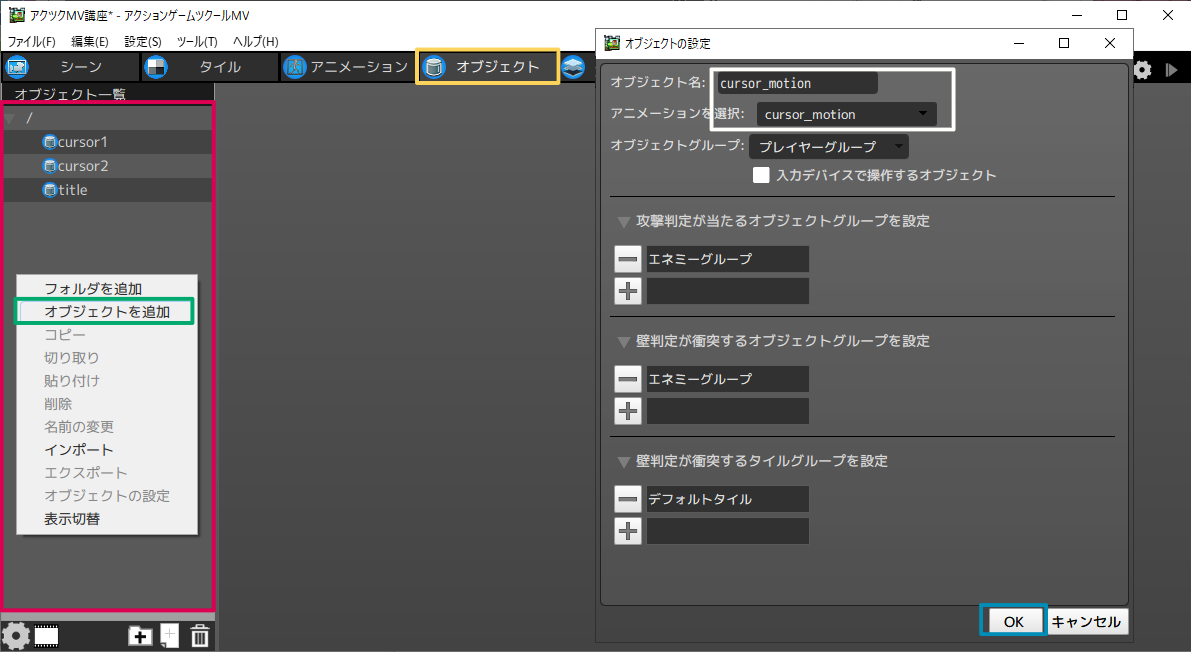Image resolution: width=1191 pixels, height=652 pixels.
Task: Collapse the root folder in the object list
Action: tap(10, 118)
